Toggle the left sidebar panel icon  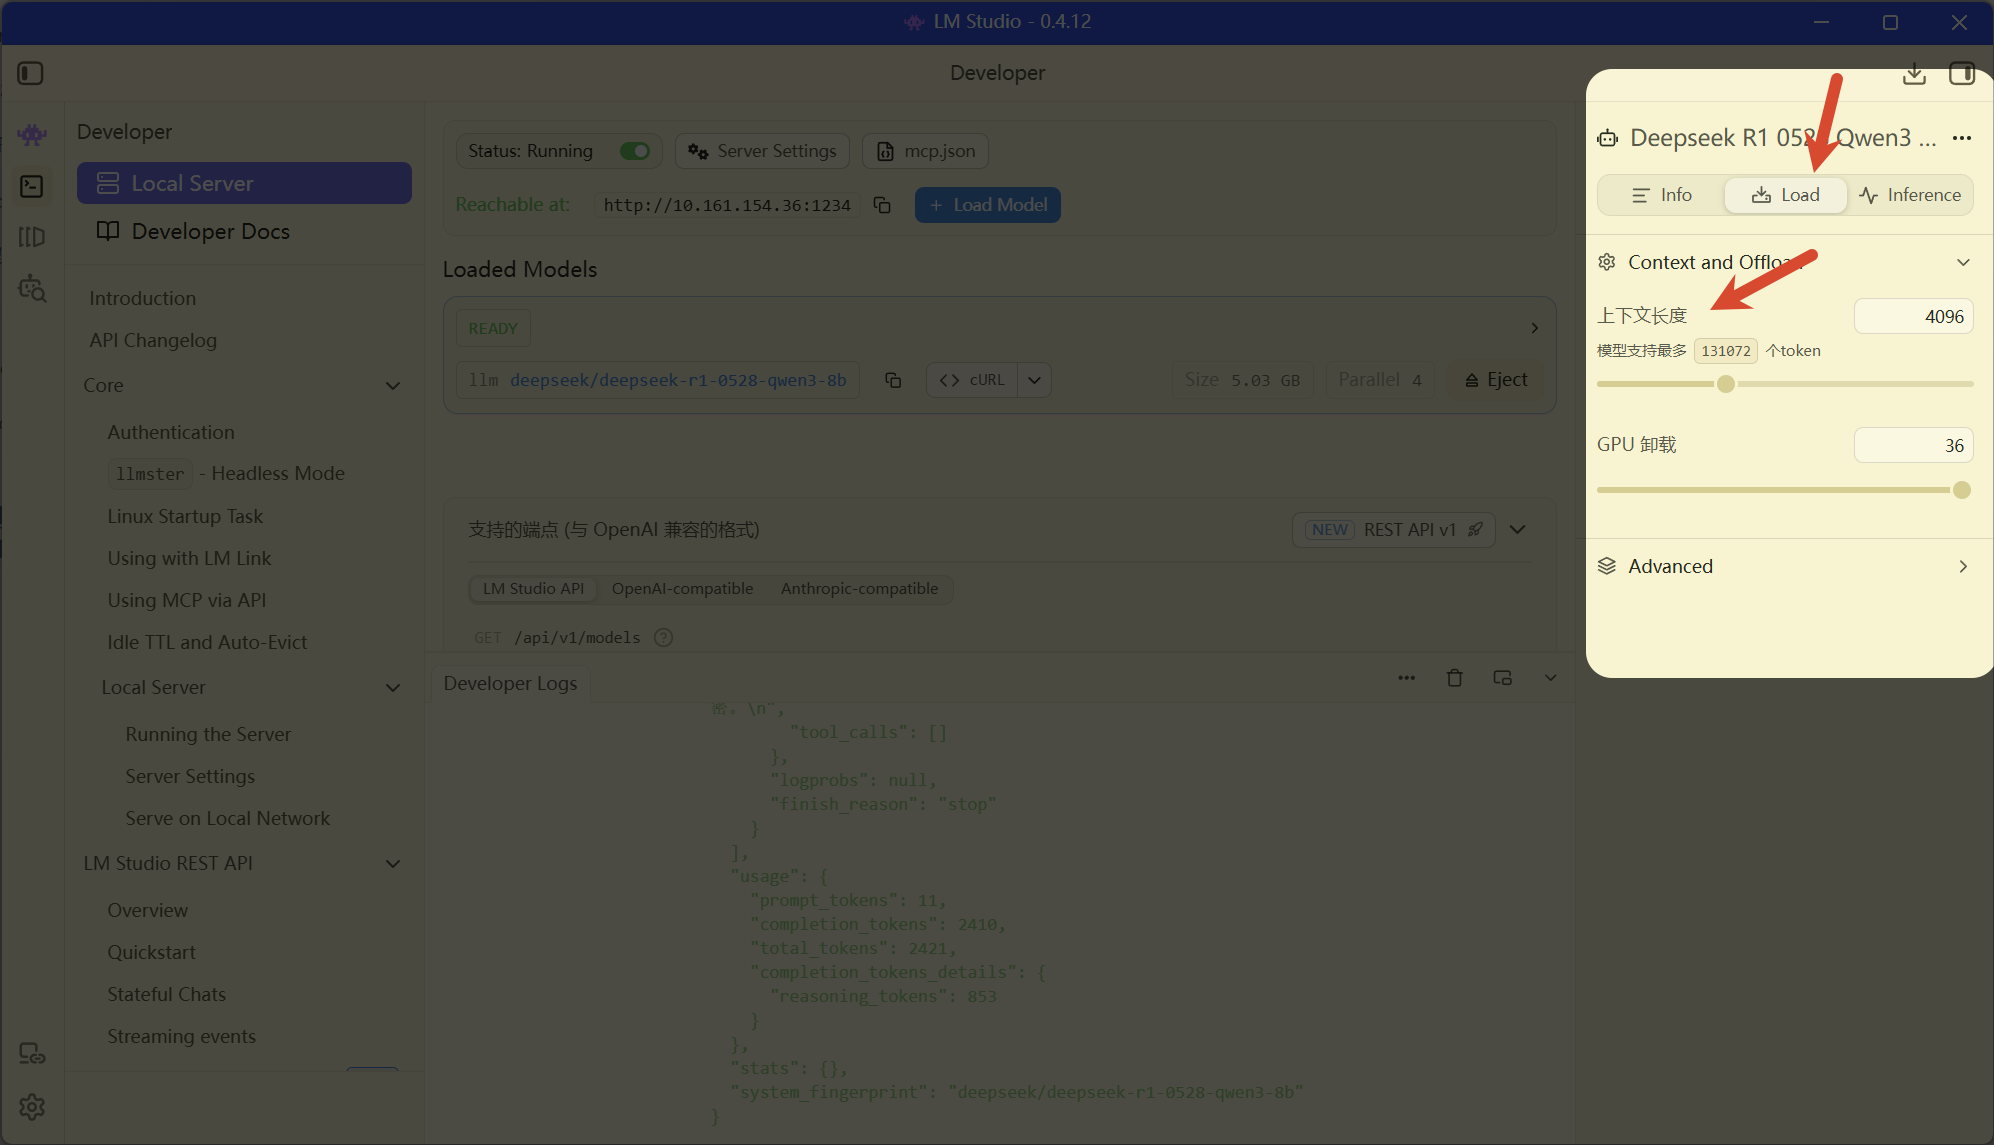click(30, 73)
